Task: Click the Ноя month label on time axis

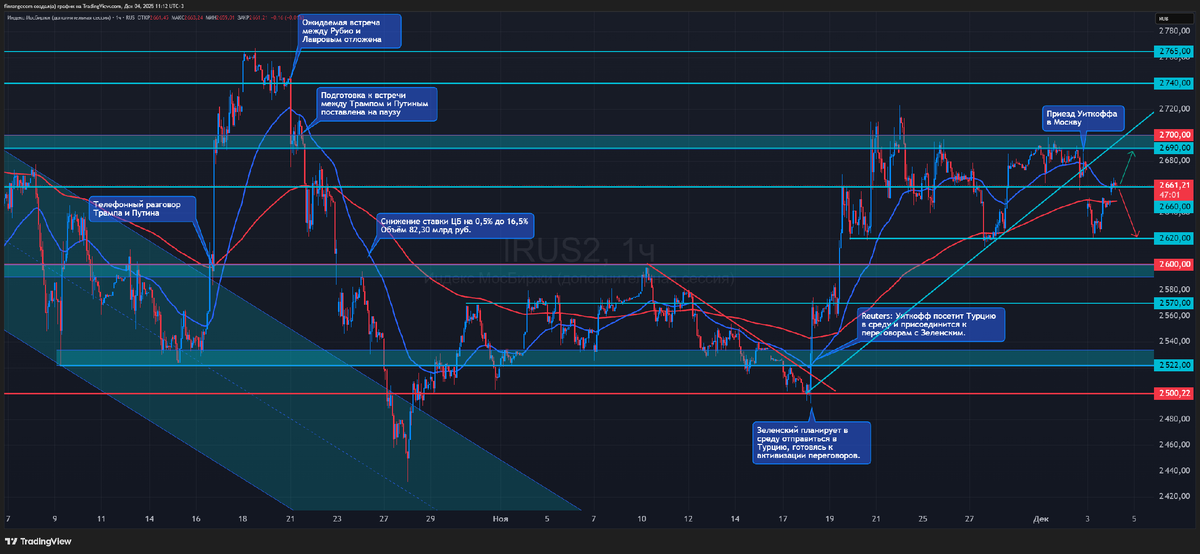Action: (500, 520)
